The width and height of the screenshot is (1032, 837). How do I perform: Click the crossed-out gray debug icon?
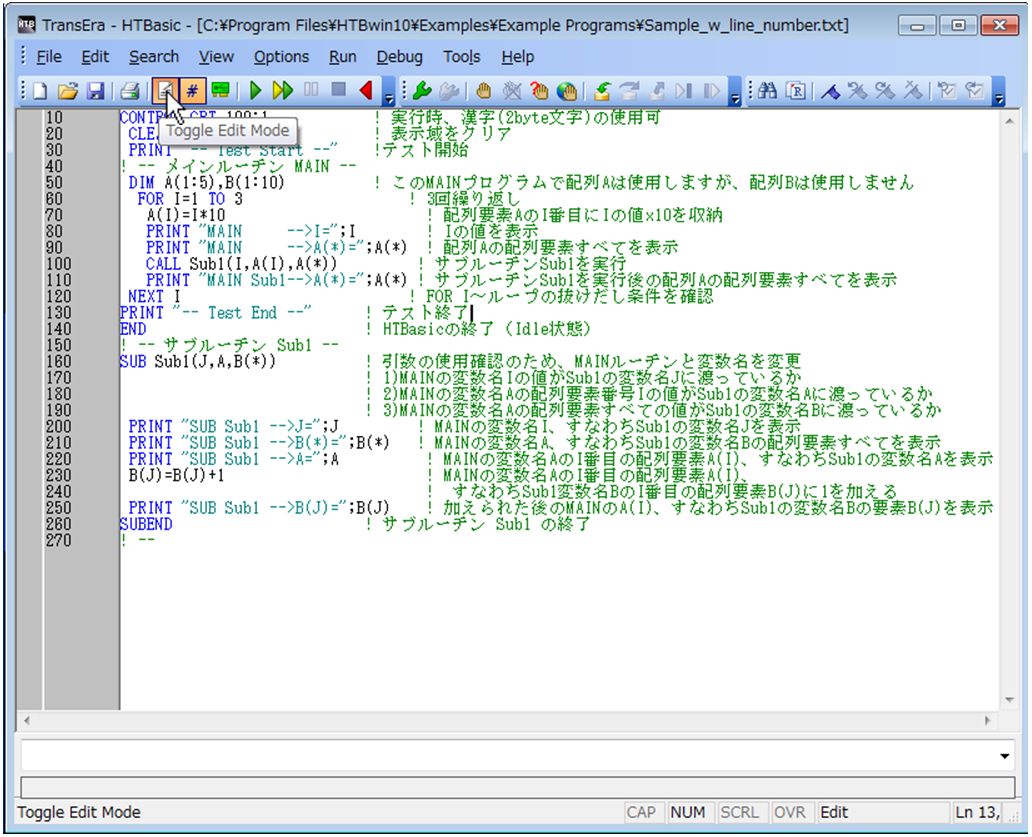[511, 91]
